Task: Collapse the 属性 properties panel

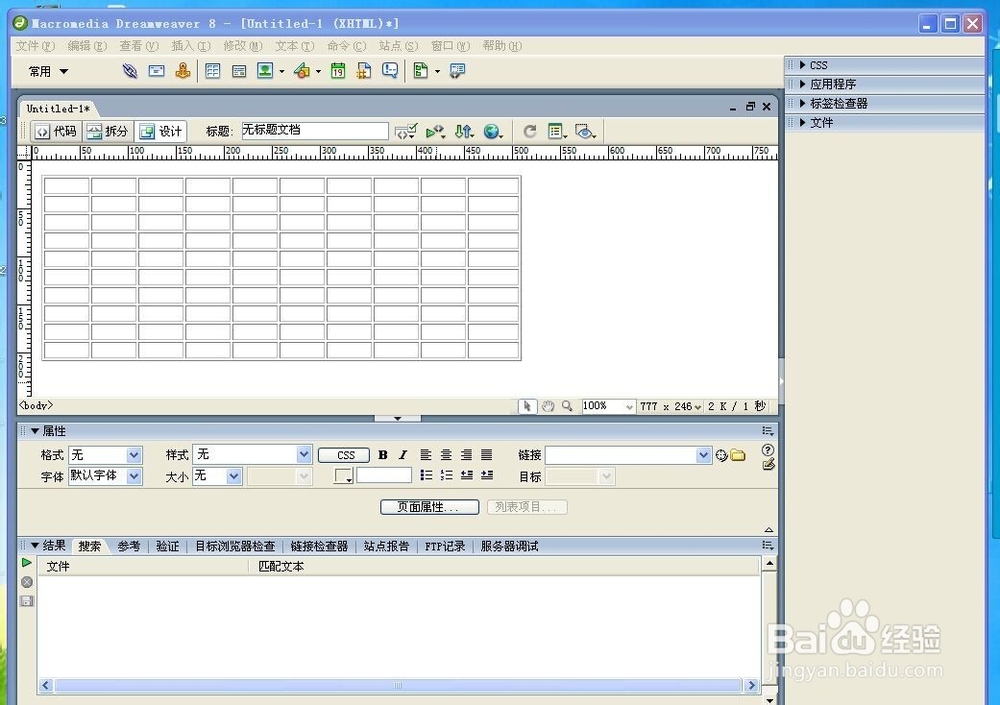Action: [x=35, y=431]
